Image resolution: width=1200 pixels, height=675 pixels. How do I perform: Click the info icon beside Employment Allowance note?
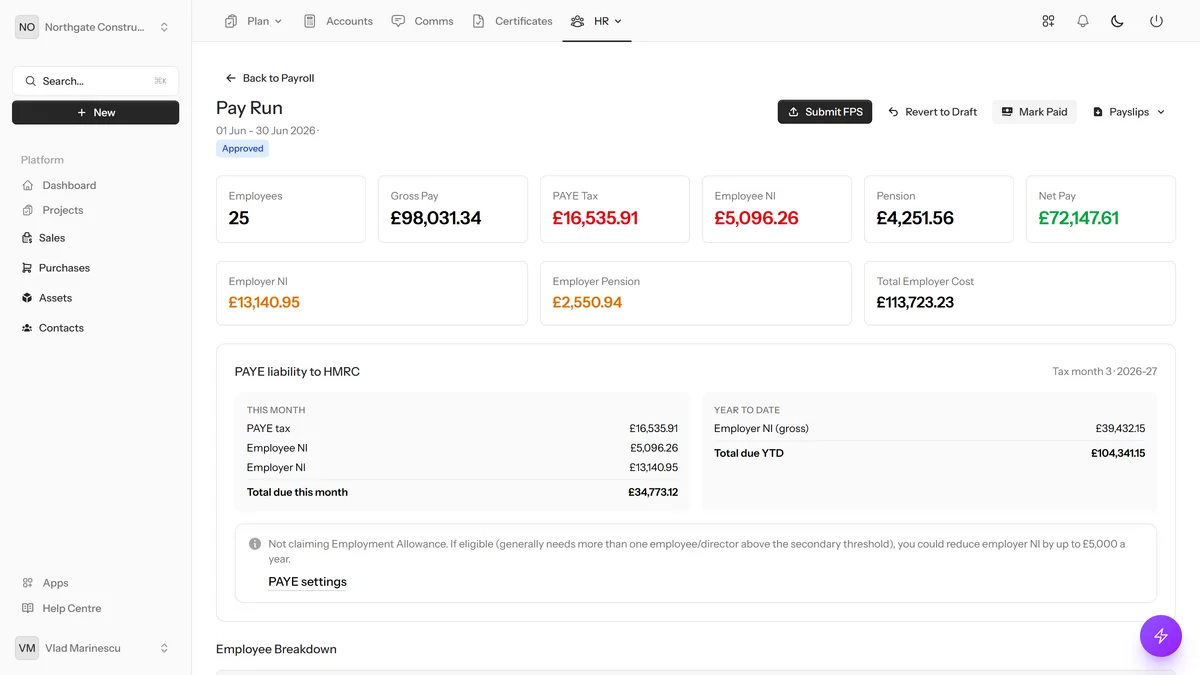(x=255, y=544)
